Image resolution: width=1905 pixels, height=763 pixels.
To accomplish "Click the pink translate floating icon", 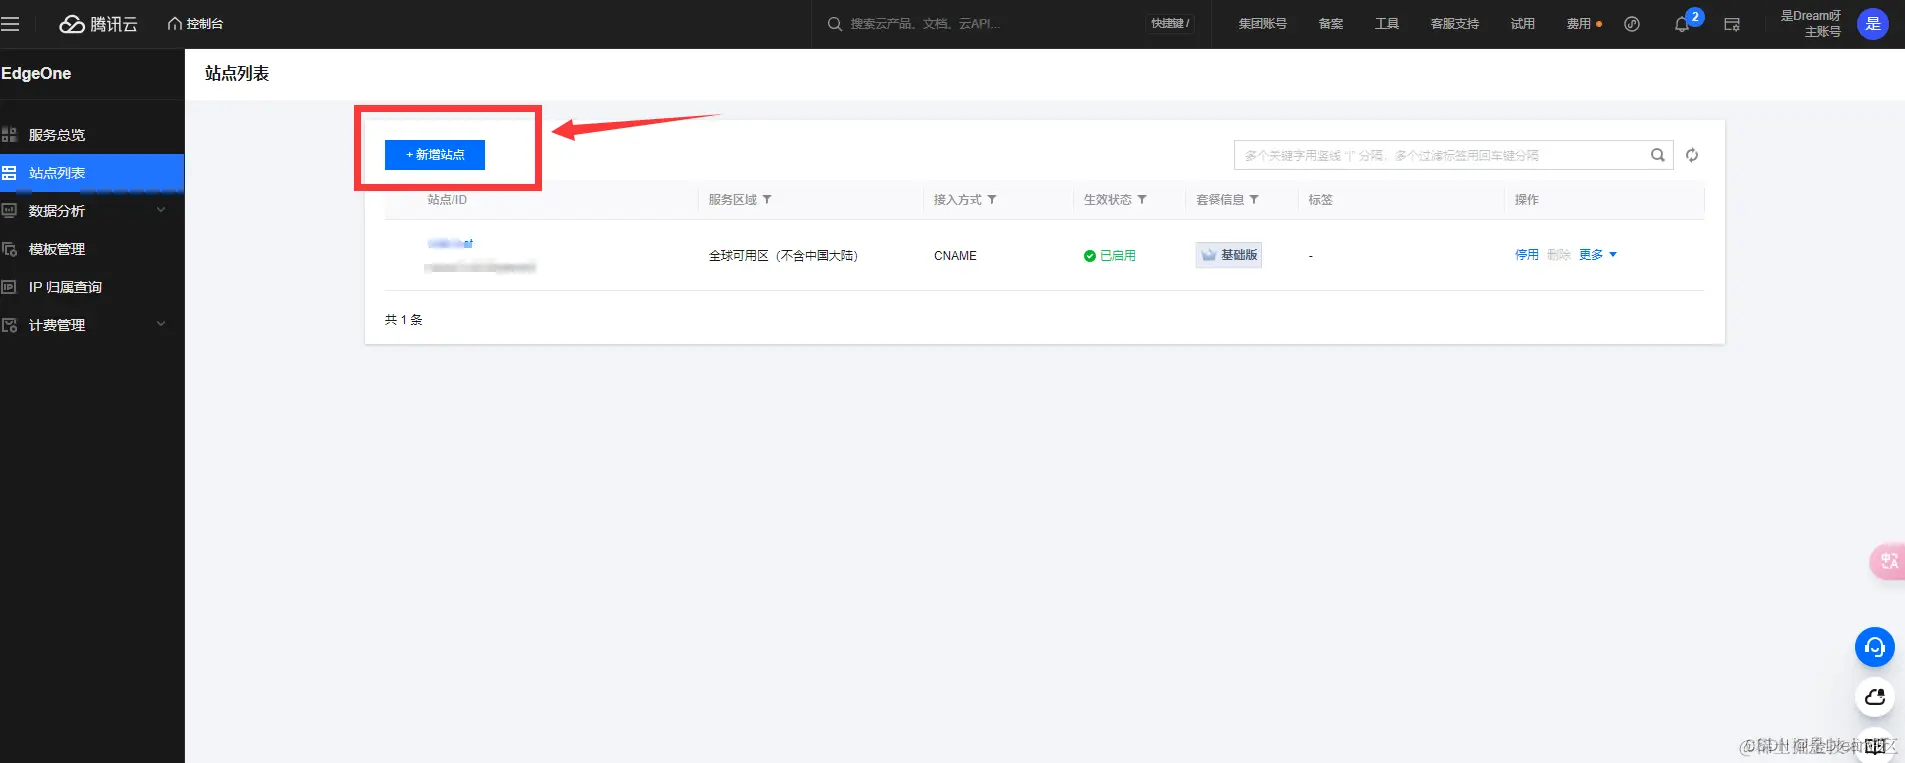I will click(1888, 561).
